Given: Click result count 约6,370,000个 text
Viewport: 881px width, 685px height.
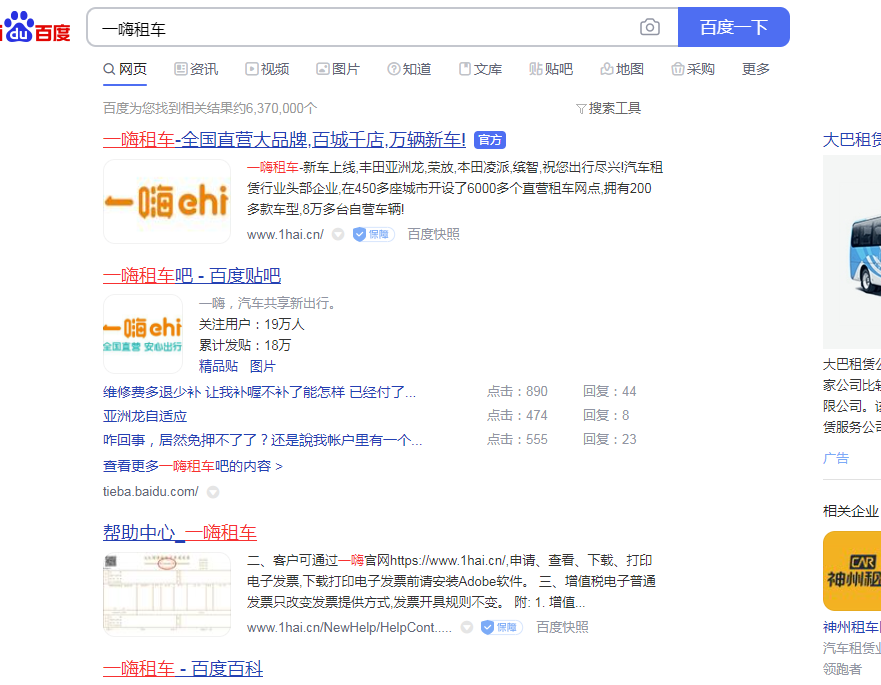Looking at the screenshot, I should 274,108.
